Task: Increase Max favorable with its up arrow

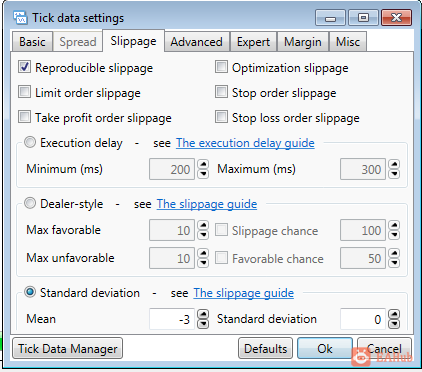Action: click(x=203, y=225)
